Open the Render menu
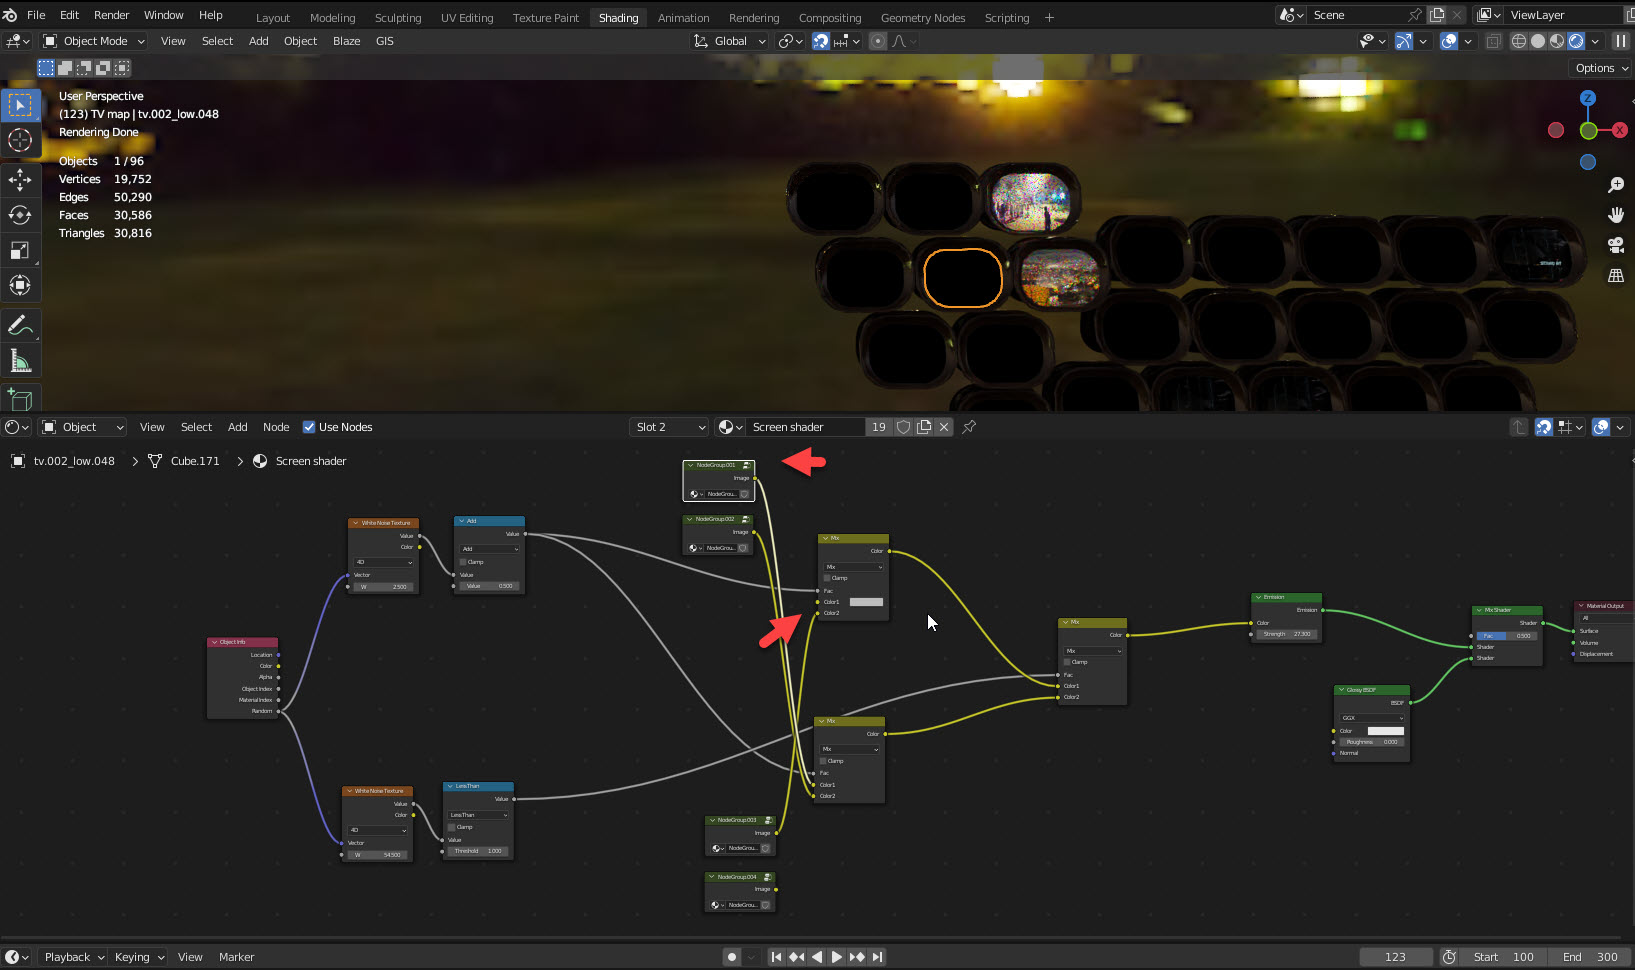This screenshot has width=1635, height=970. (111, 15)
